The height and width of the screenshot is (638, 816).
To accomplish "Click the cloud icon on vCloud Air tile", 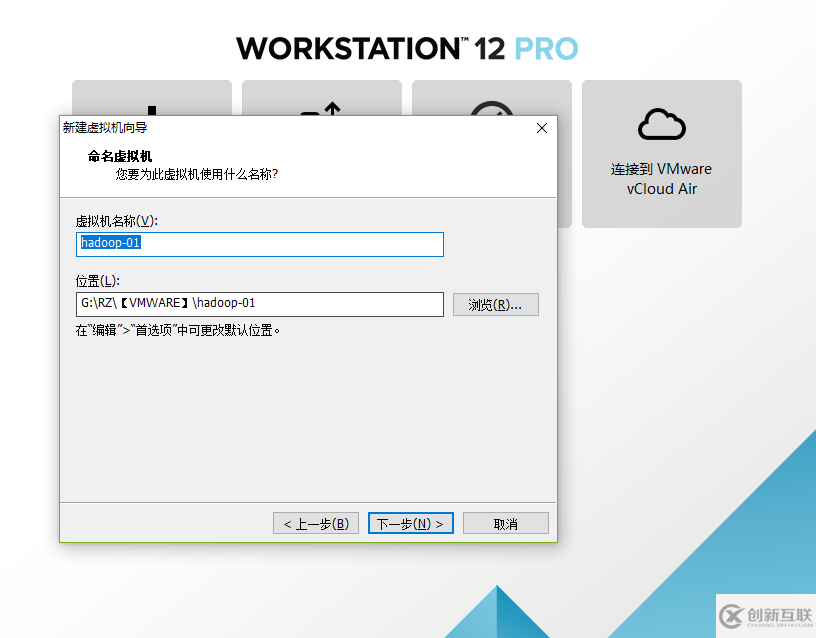I will click(662, 124).
